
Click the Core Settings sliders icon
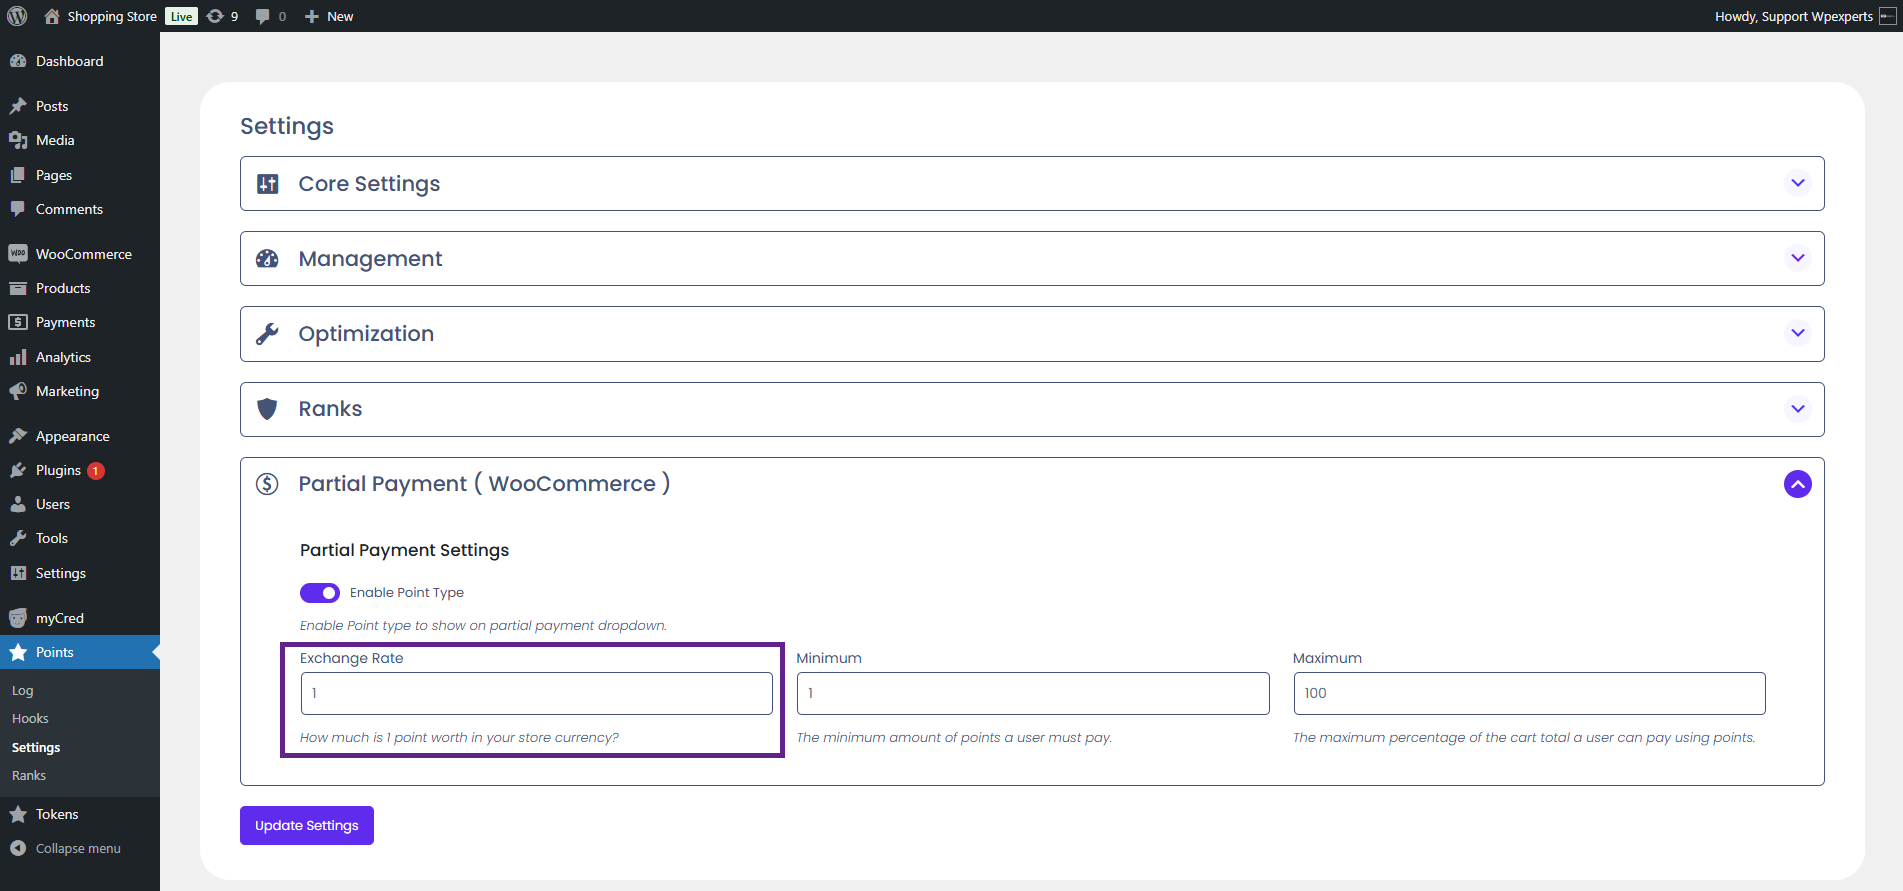(x=268, y=184)
